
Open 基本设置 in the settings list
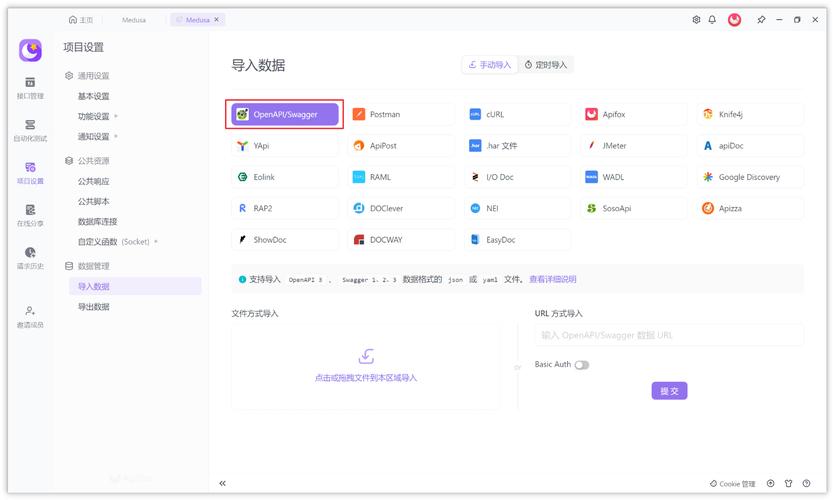point(94,96)
